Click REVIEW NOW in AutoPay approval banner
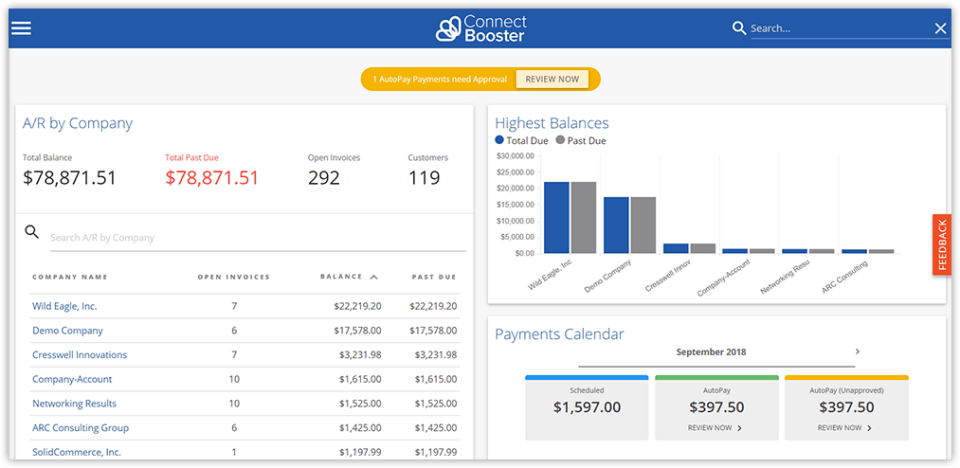The height and width of the screenshot is (468, 960). (x=552, y=79)
